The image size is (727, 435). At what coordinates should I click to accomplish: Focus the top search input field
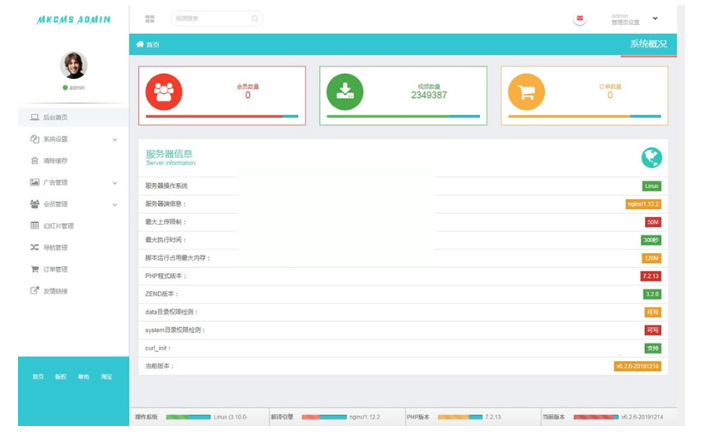[x=210, y=19]
